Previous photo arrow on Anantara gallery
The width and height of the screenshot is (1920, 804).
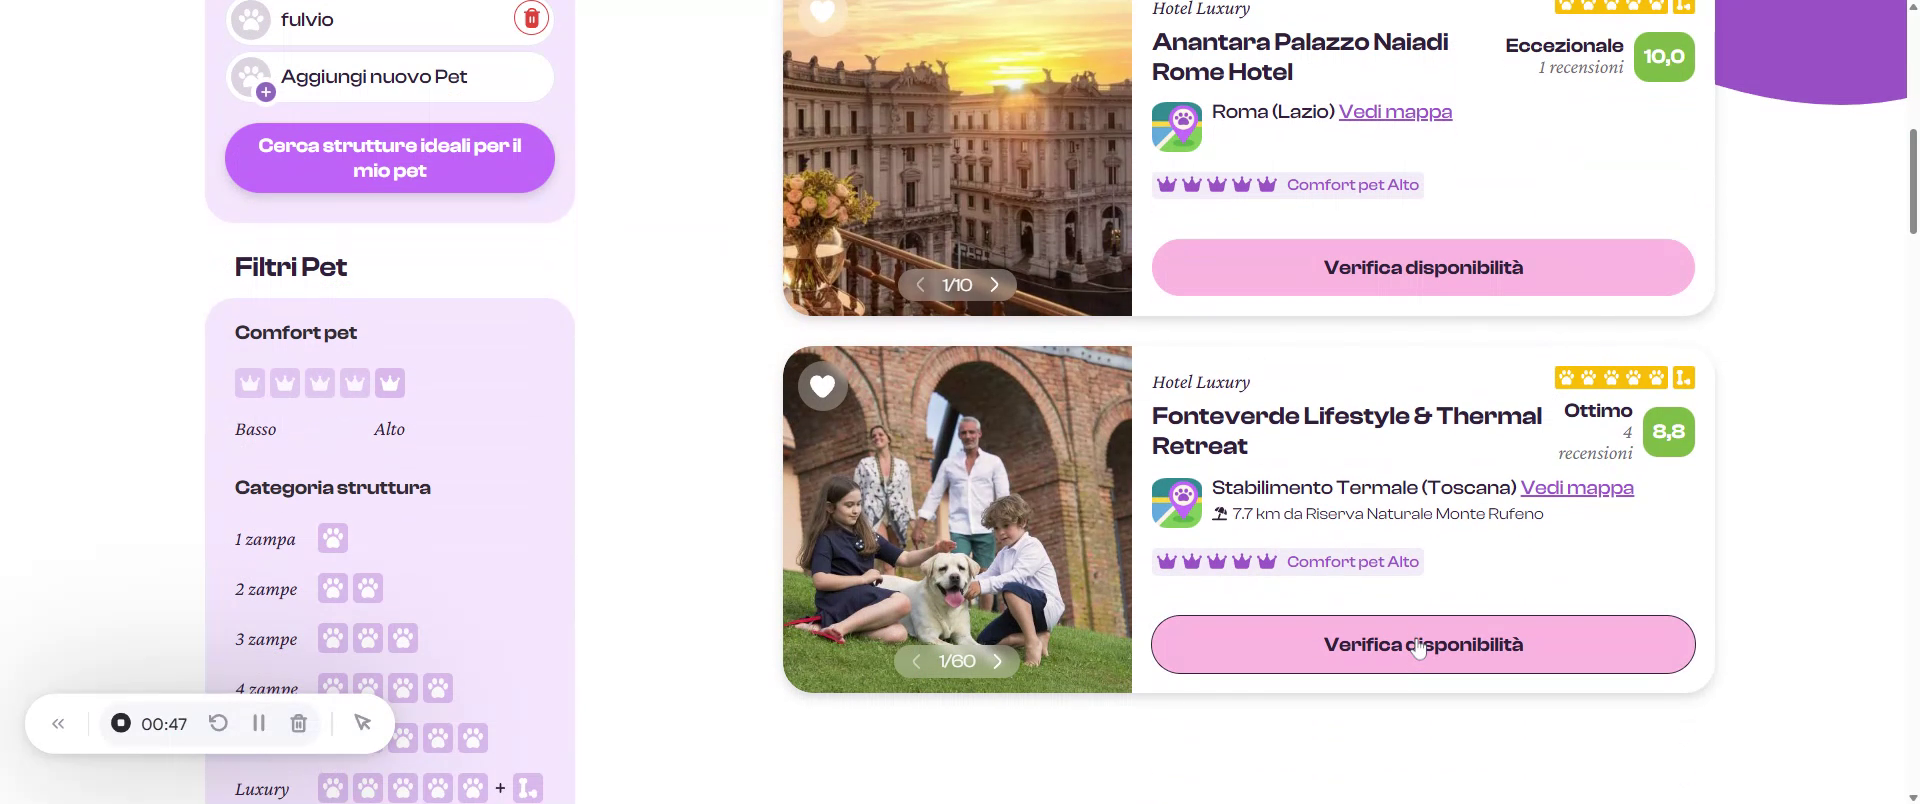click(920, 285)
